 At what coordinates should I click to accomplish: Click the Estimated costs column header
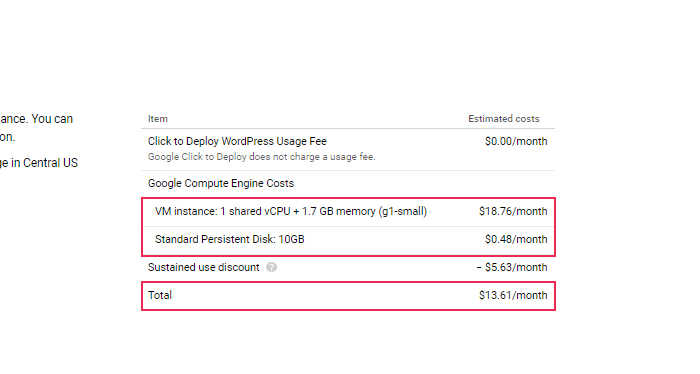(504, 119)
